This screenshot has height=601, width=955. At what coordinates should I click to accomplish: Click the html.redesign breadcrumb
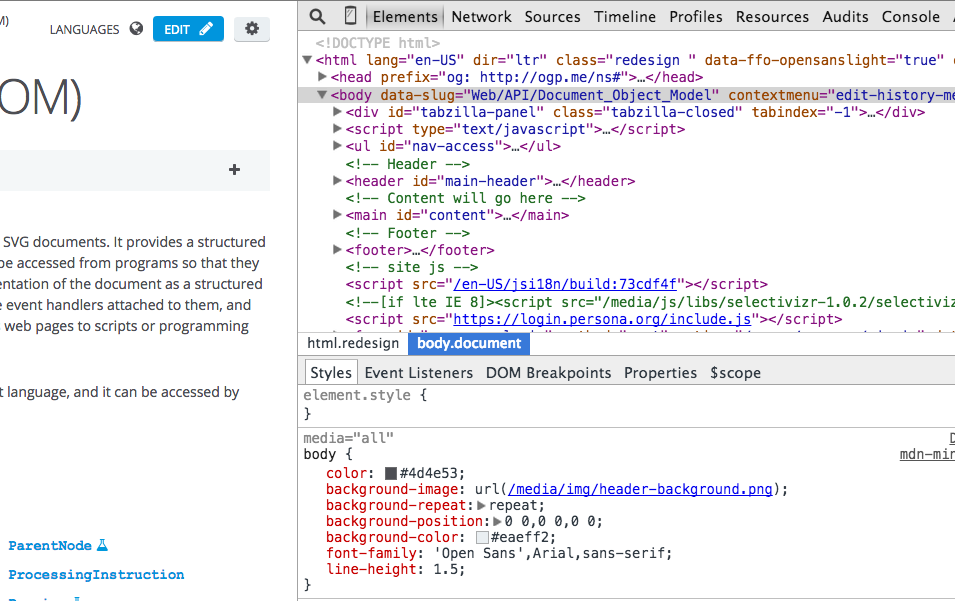pos(353,343)
